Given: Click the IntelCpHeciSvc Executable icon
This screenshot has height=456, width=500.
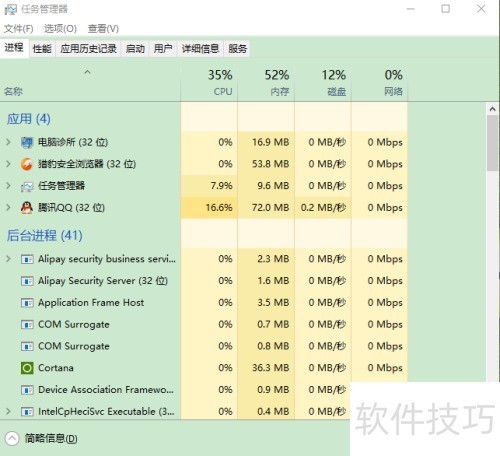Looking at the screenshot, I should click(x=27, y=412).
